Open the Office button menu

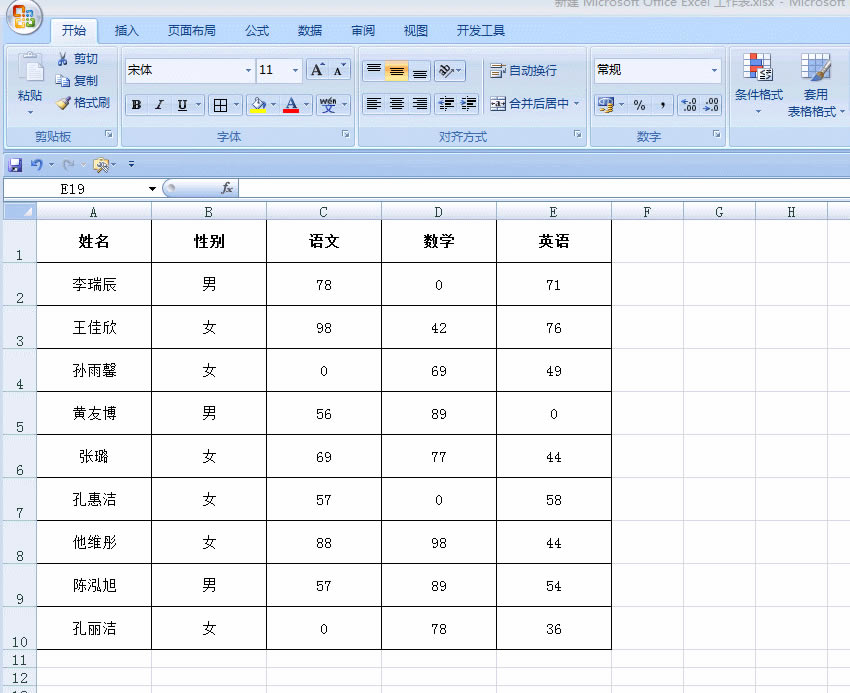tap(24, 16)
